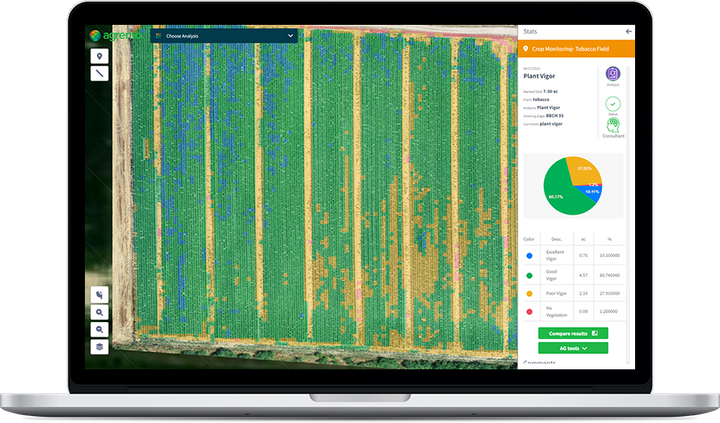720x423 pixels.
Task: Expand the Choose Analysis chevron arrow
Action: click(290, 36)
